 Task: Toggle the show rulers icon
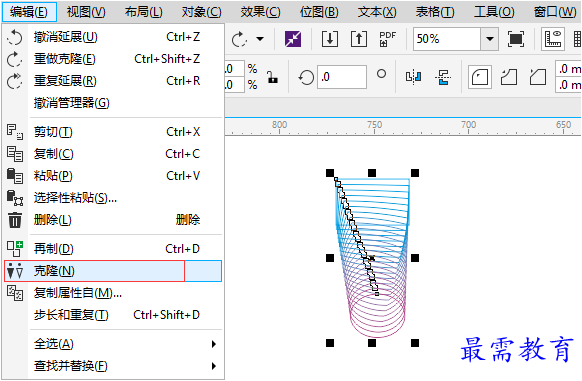(552, 39)
